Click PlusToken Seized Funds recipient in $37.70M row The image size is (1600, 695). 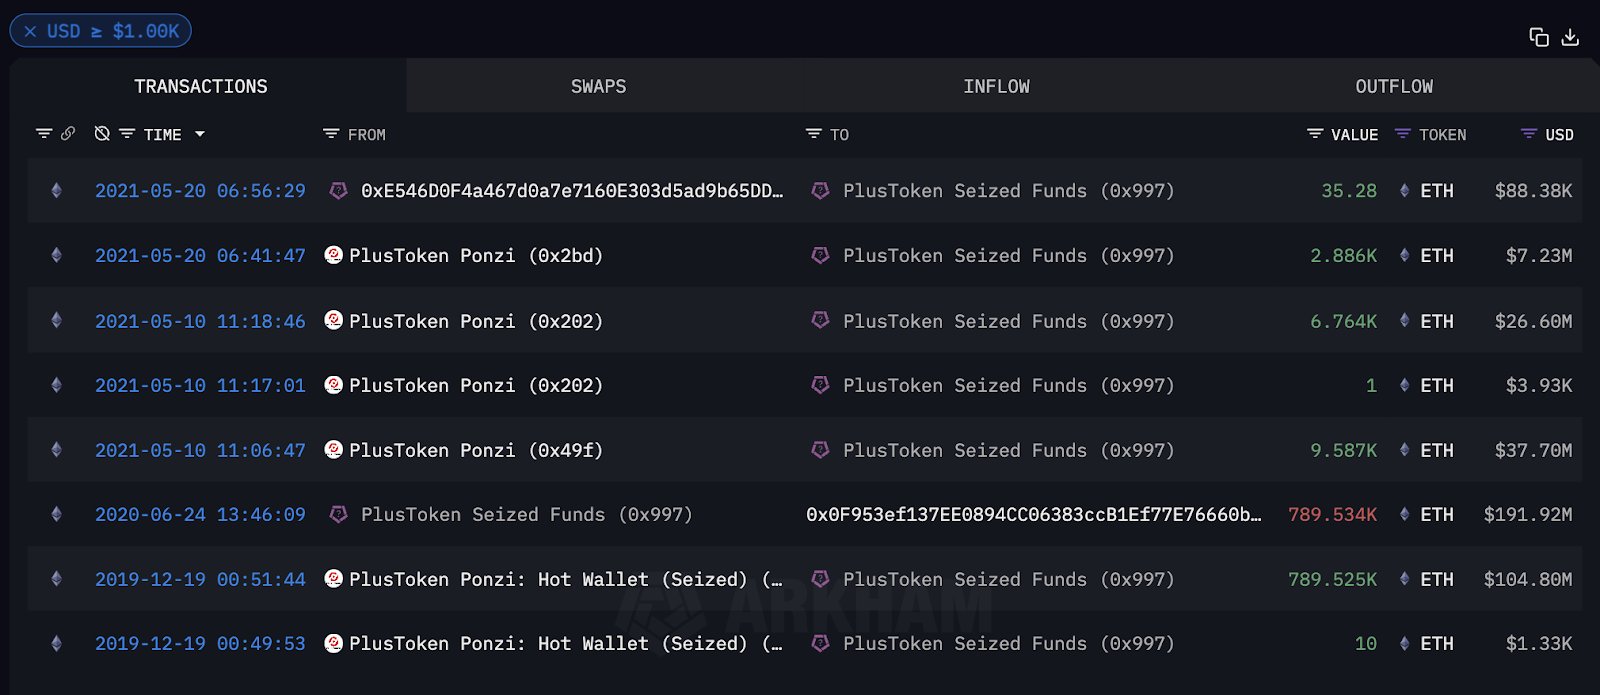[1008, 450]
